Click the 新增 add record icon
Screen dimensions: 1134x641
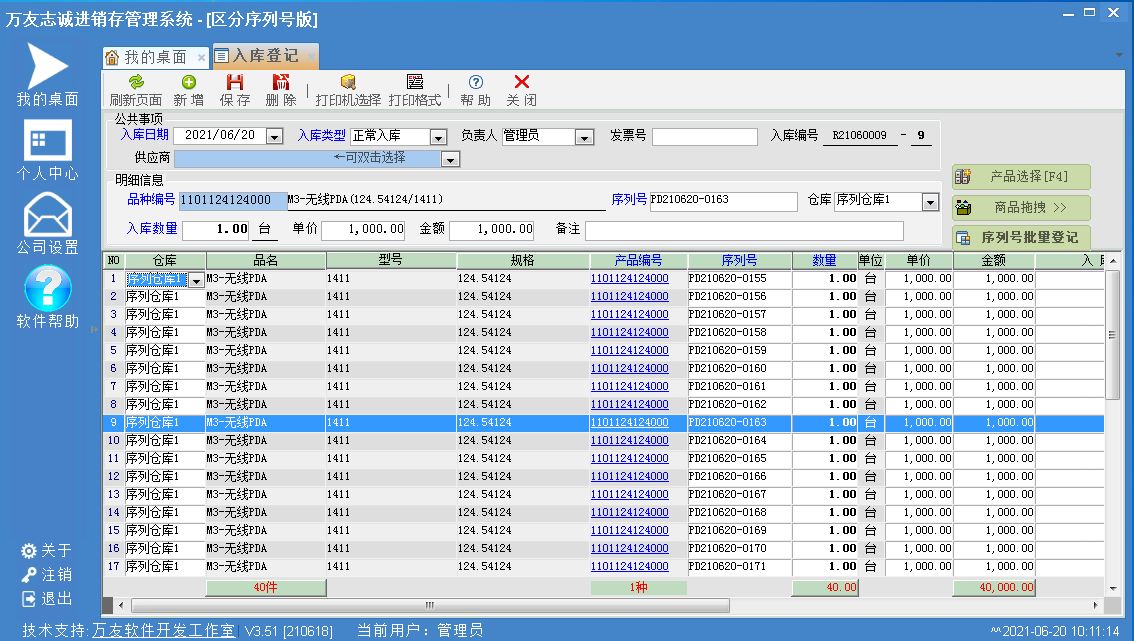click(188, 83)
